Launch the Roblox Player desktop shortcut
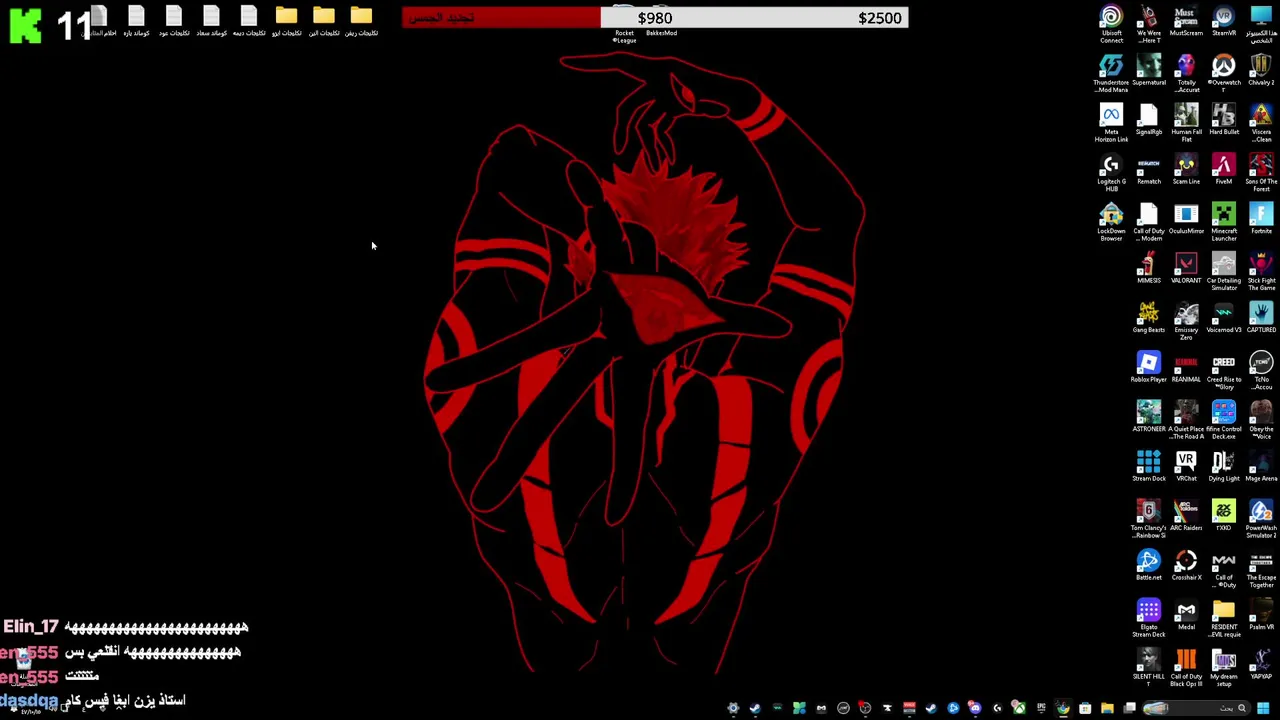 click(1149, 368)
